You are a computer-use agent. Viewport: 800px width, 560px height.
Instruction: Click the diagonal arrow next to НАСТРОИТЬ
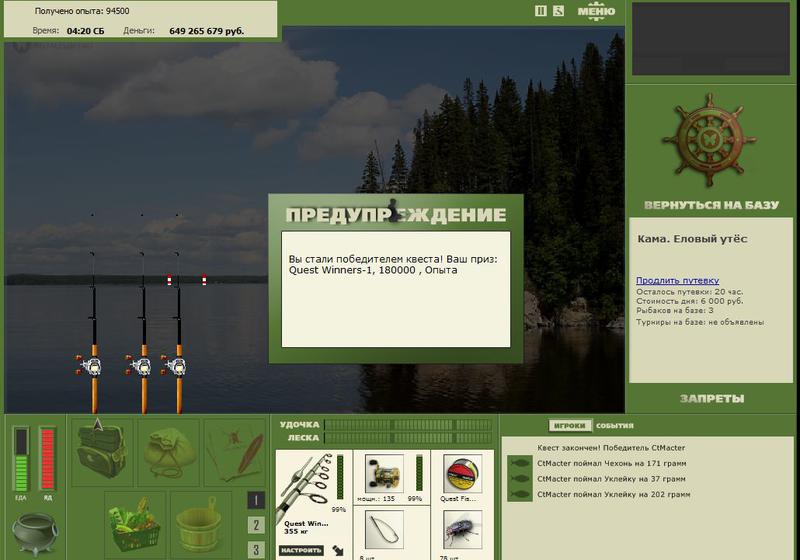(338, 550)
